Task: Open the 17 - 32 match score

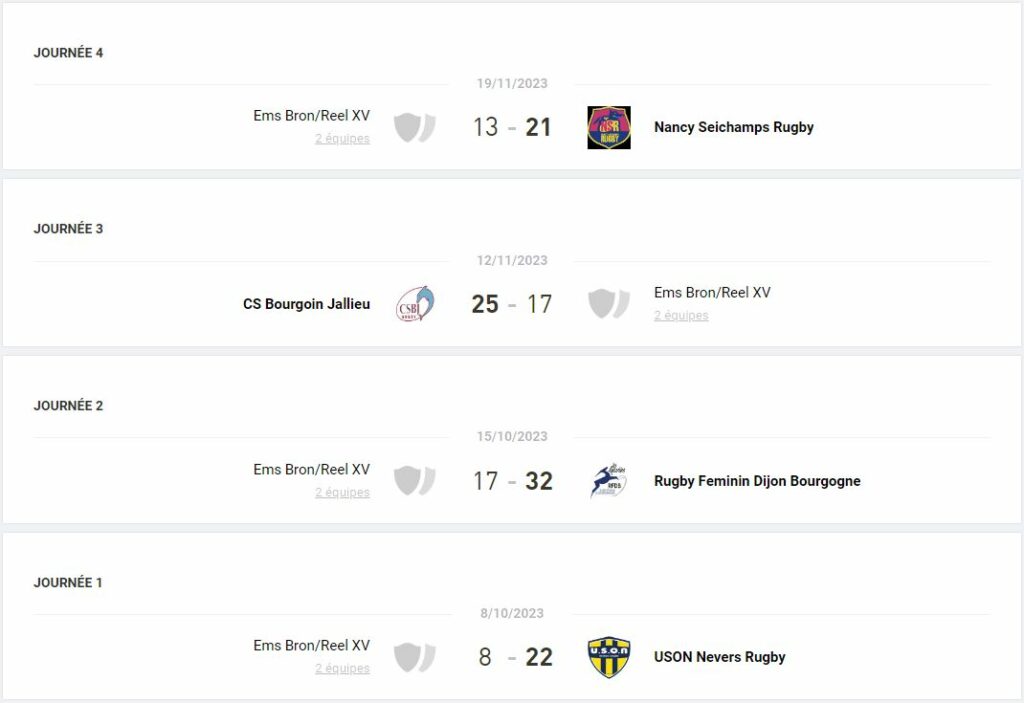Action: coord(513,481)
